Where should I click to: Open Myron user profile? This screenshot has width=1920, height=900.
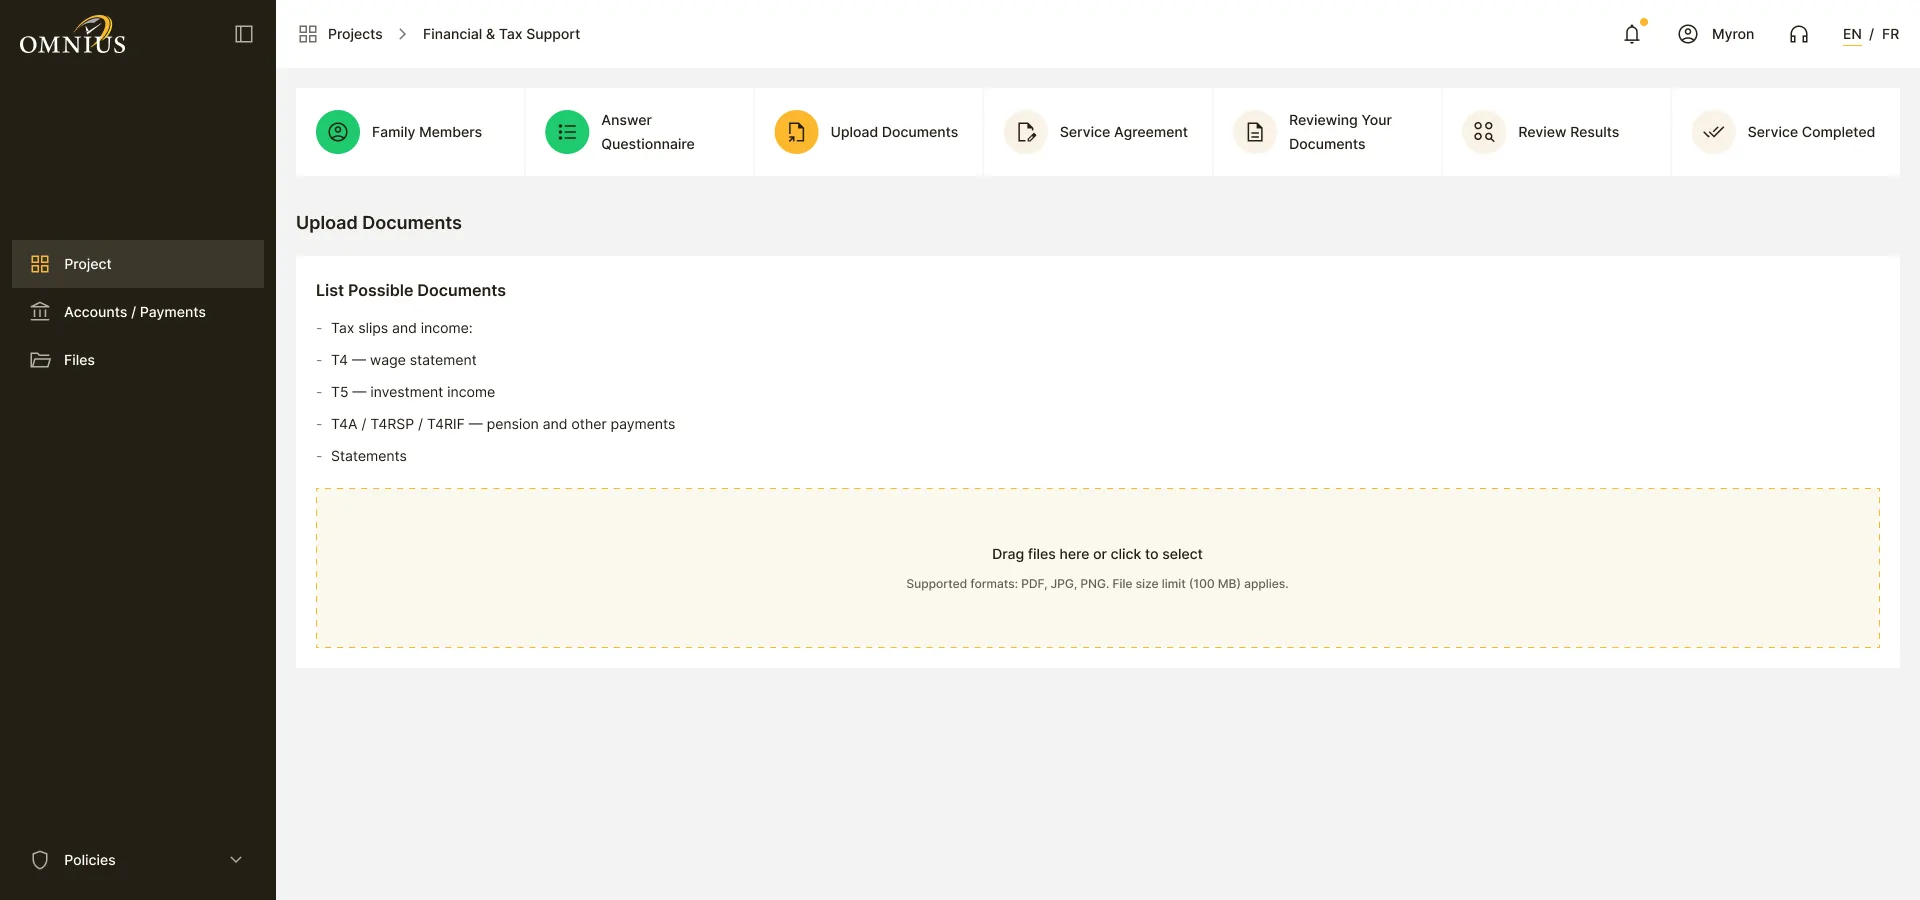[x=1716, y=34]
